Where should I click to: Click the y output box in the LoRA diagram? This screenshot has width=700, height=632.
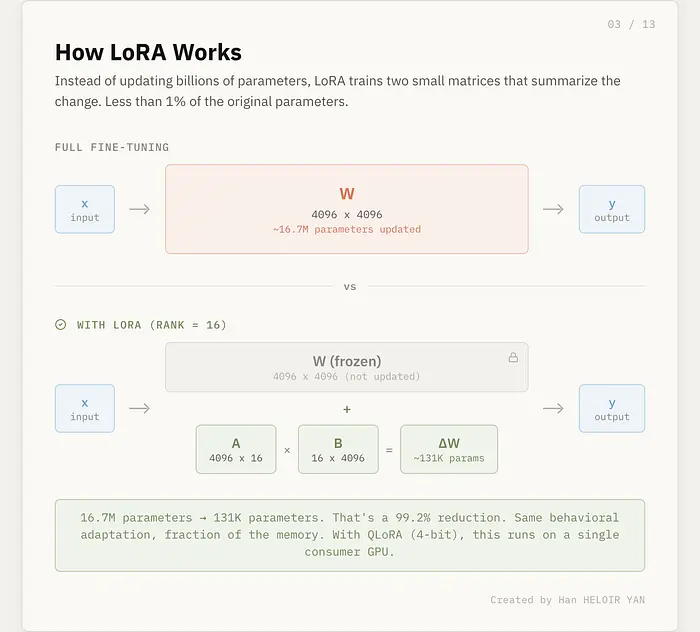point(612,408)
